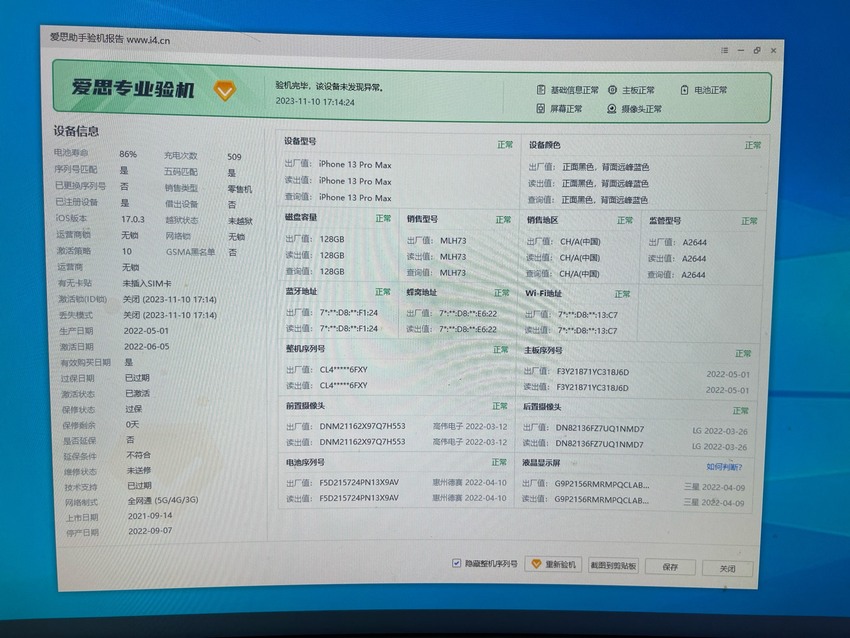Minimize the 爱思助手验机报告 window
The width and height of the screenshot is (850, 638).
tap(740, 50)
